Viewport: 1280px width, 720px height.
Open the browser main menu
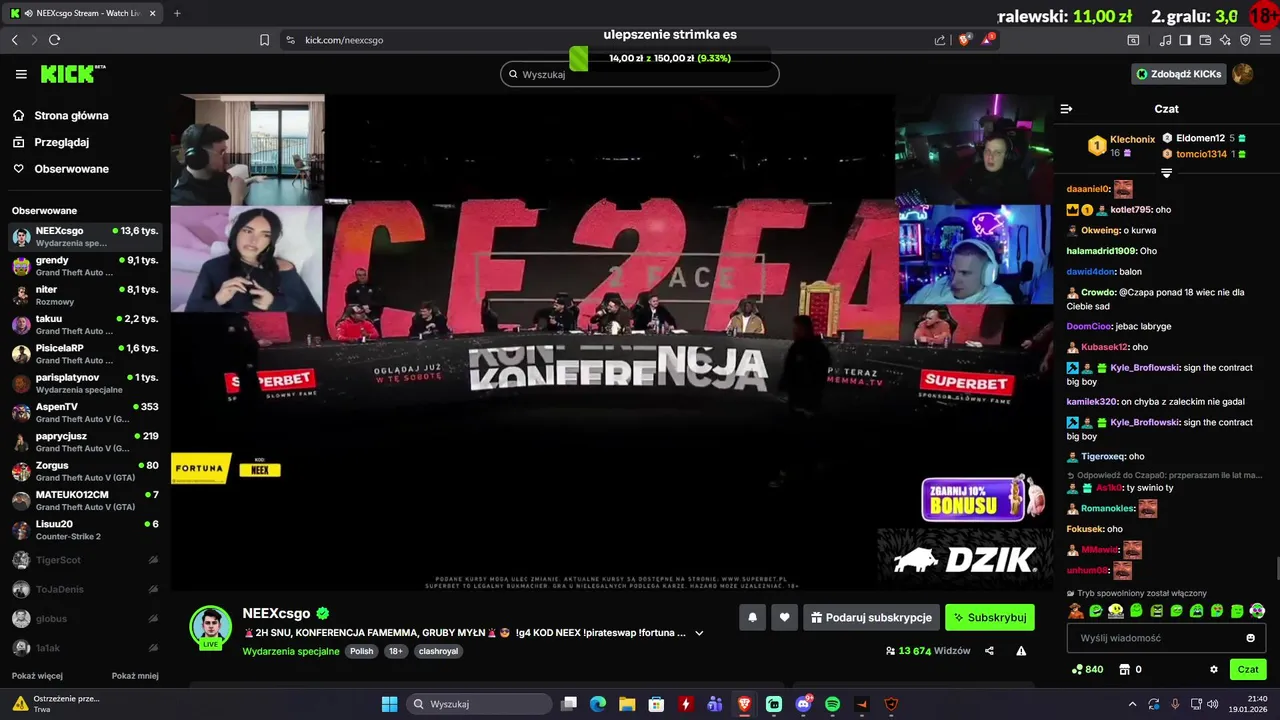[1266, 40]
